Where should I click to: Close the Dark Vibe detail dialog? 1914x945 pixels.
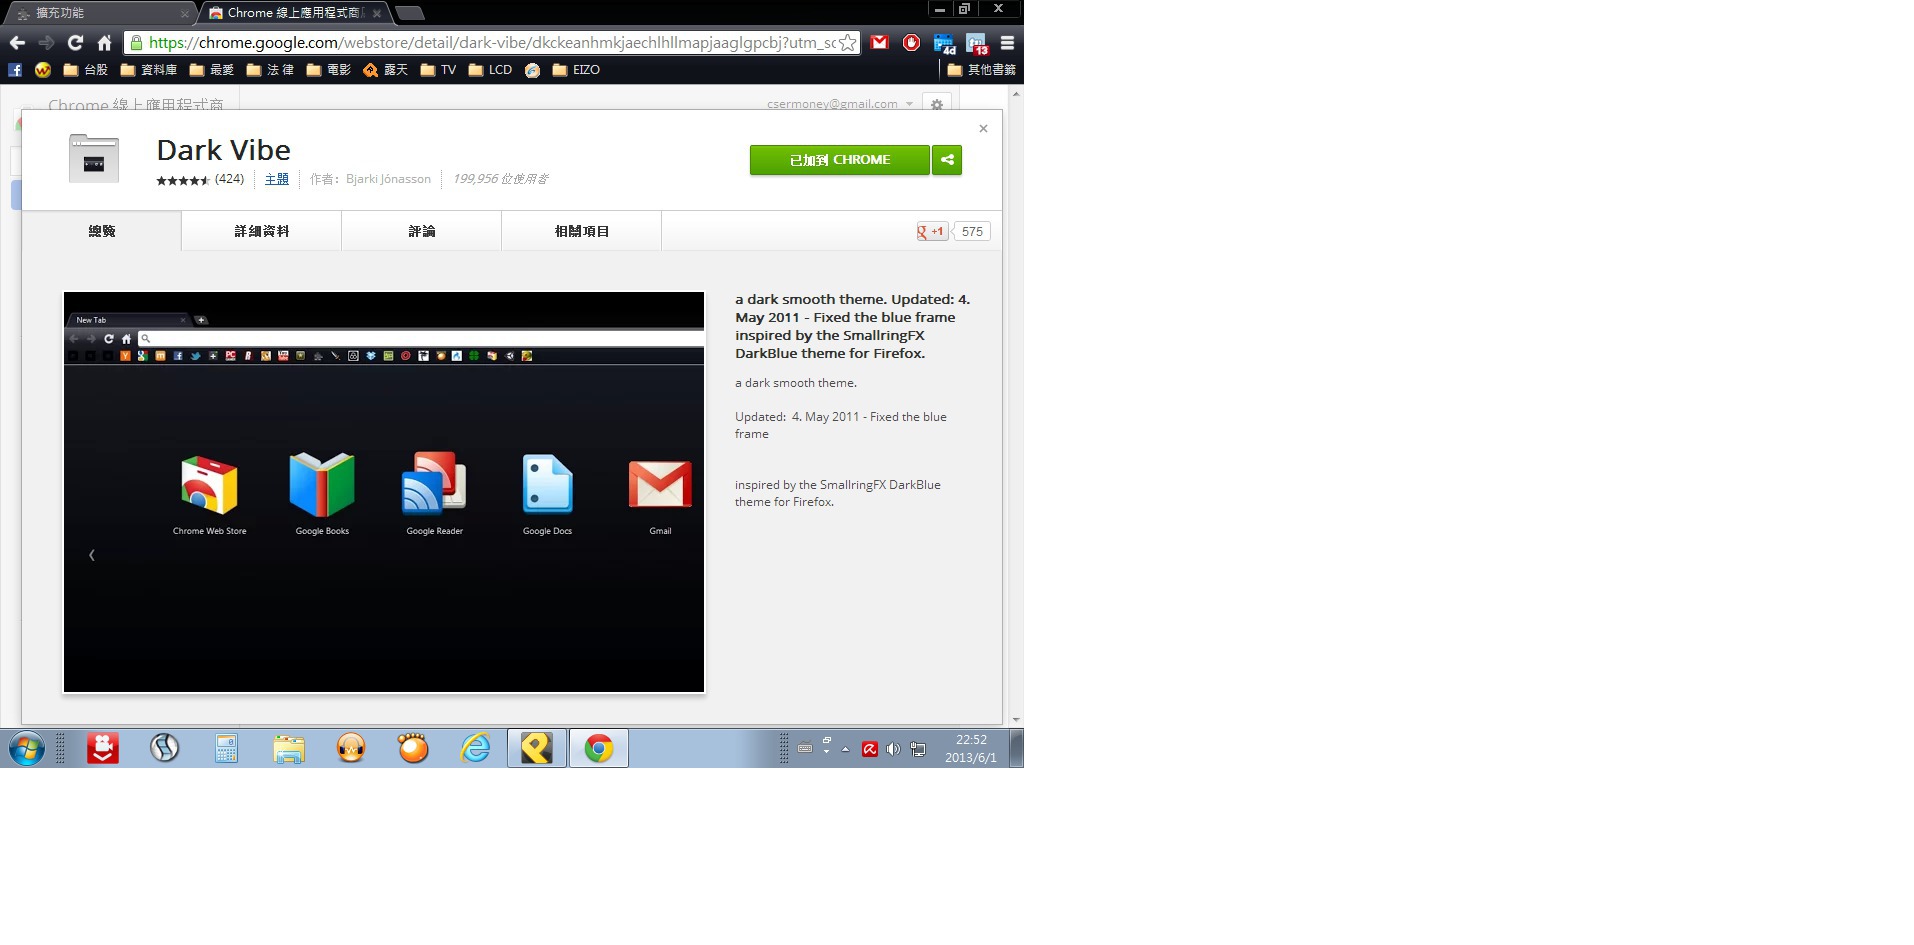(x=983, y=128)
